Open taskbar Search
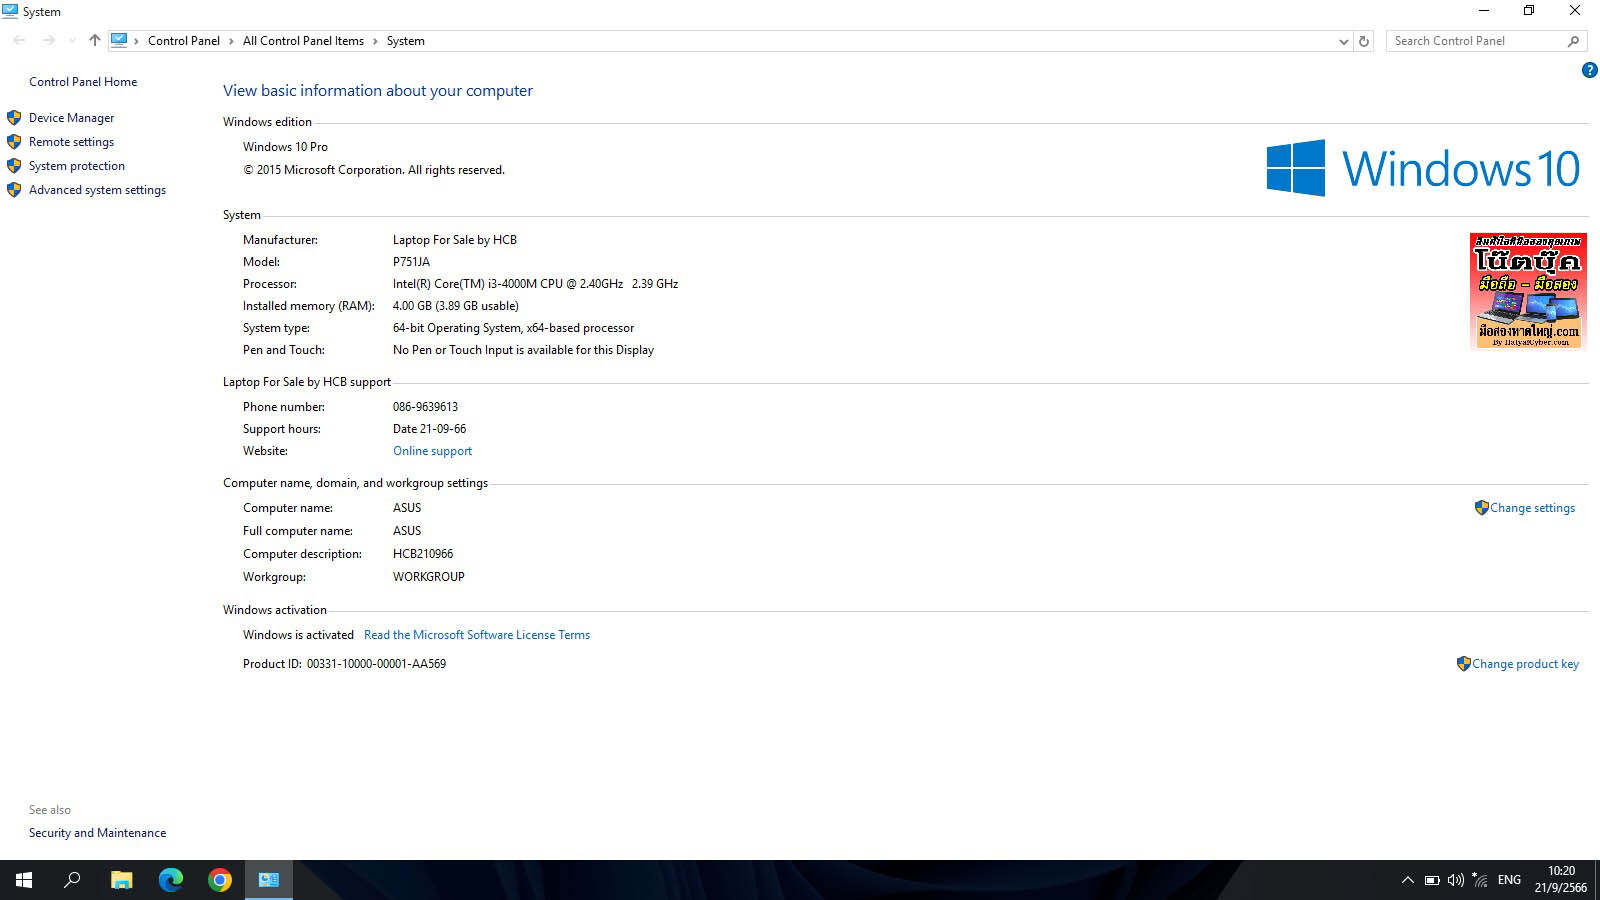The height and width of the screenshot is (900, 1600). [x=72, y=880]
